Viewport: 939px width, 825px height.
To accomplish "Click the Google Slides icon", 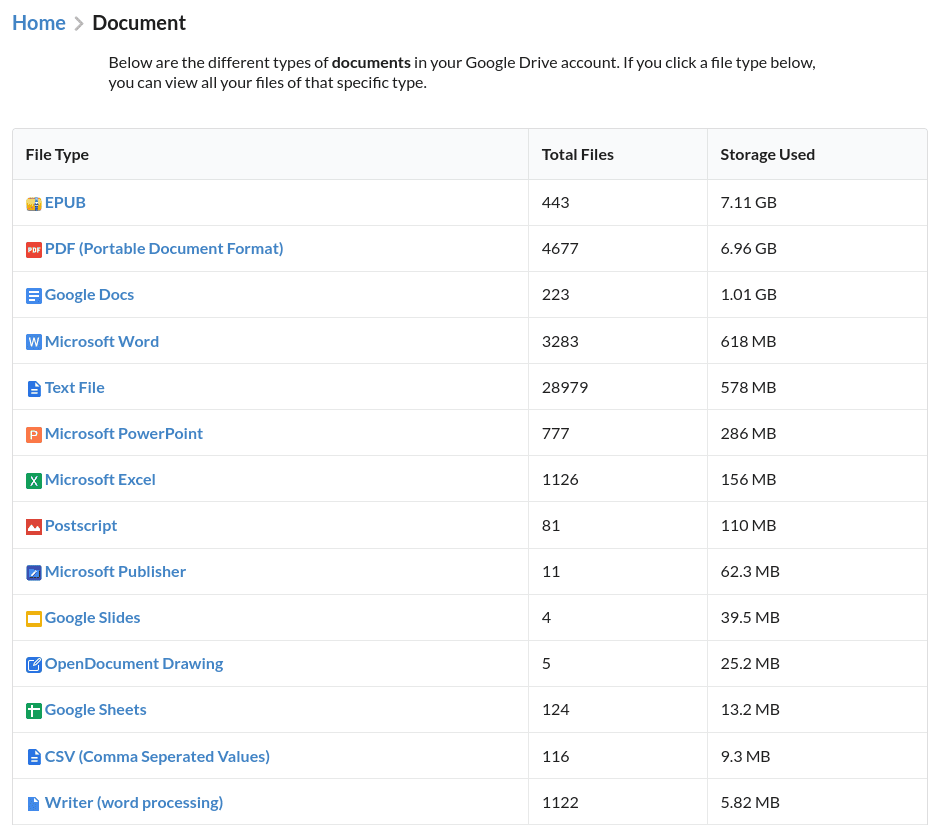I will click(34, 618).
